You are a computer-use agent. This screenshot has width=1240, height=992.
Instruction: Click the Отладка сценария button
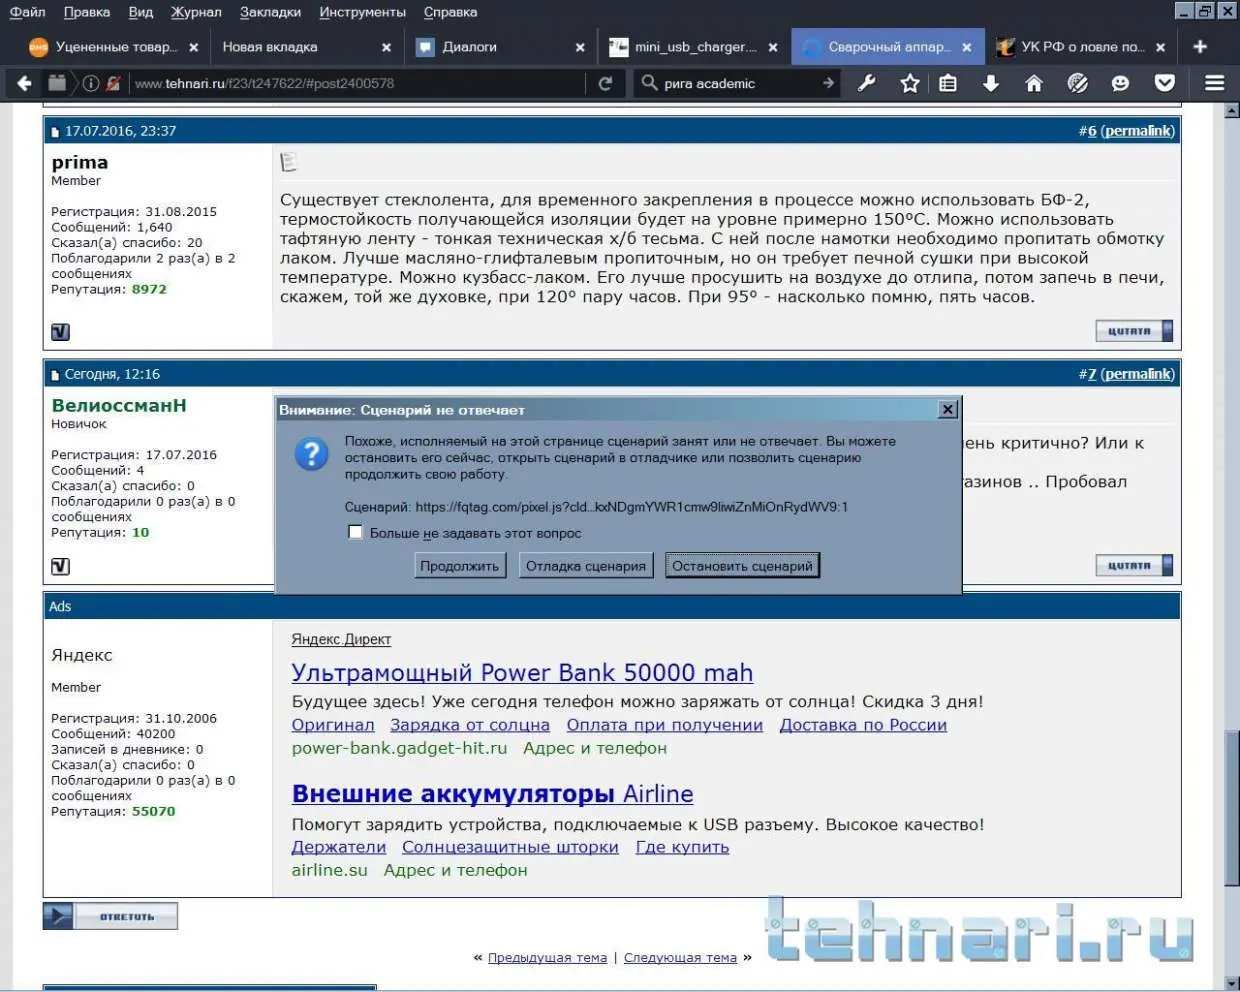click(x=586, y=566)
